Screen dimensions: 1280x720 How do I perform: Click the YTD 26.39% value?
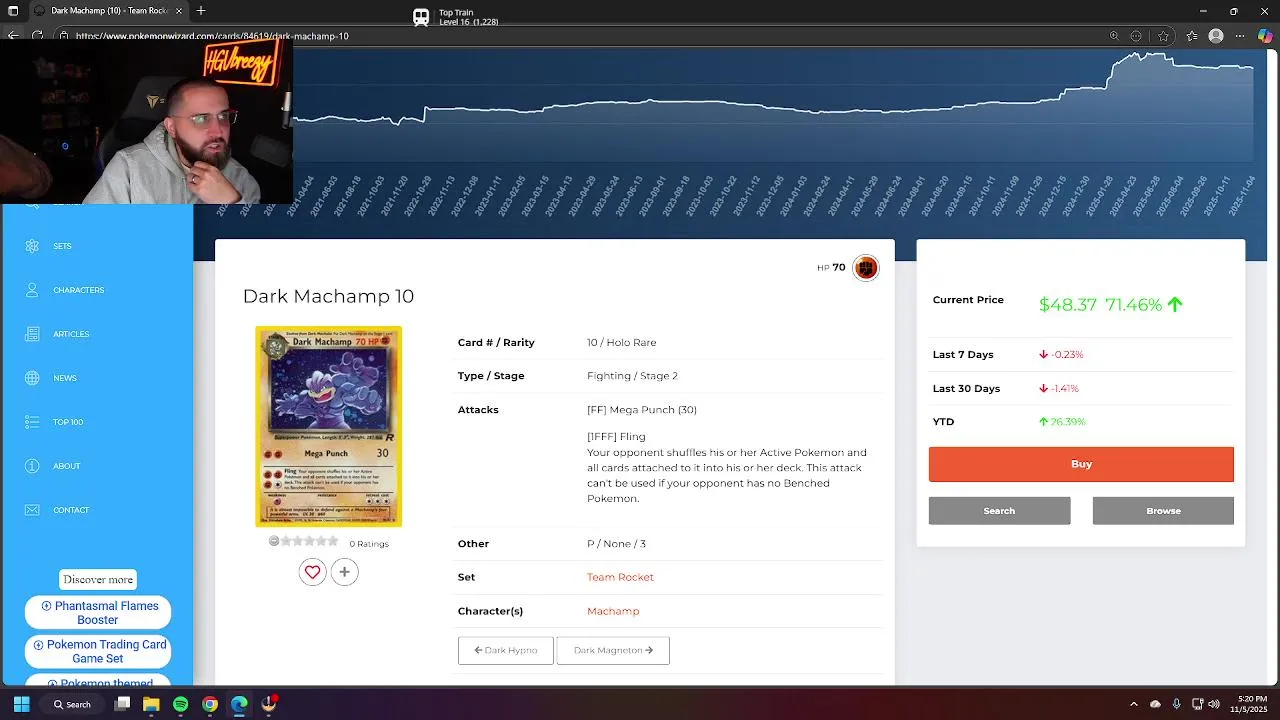pos(1068,422)
